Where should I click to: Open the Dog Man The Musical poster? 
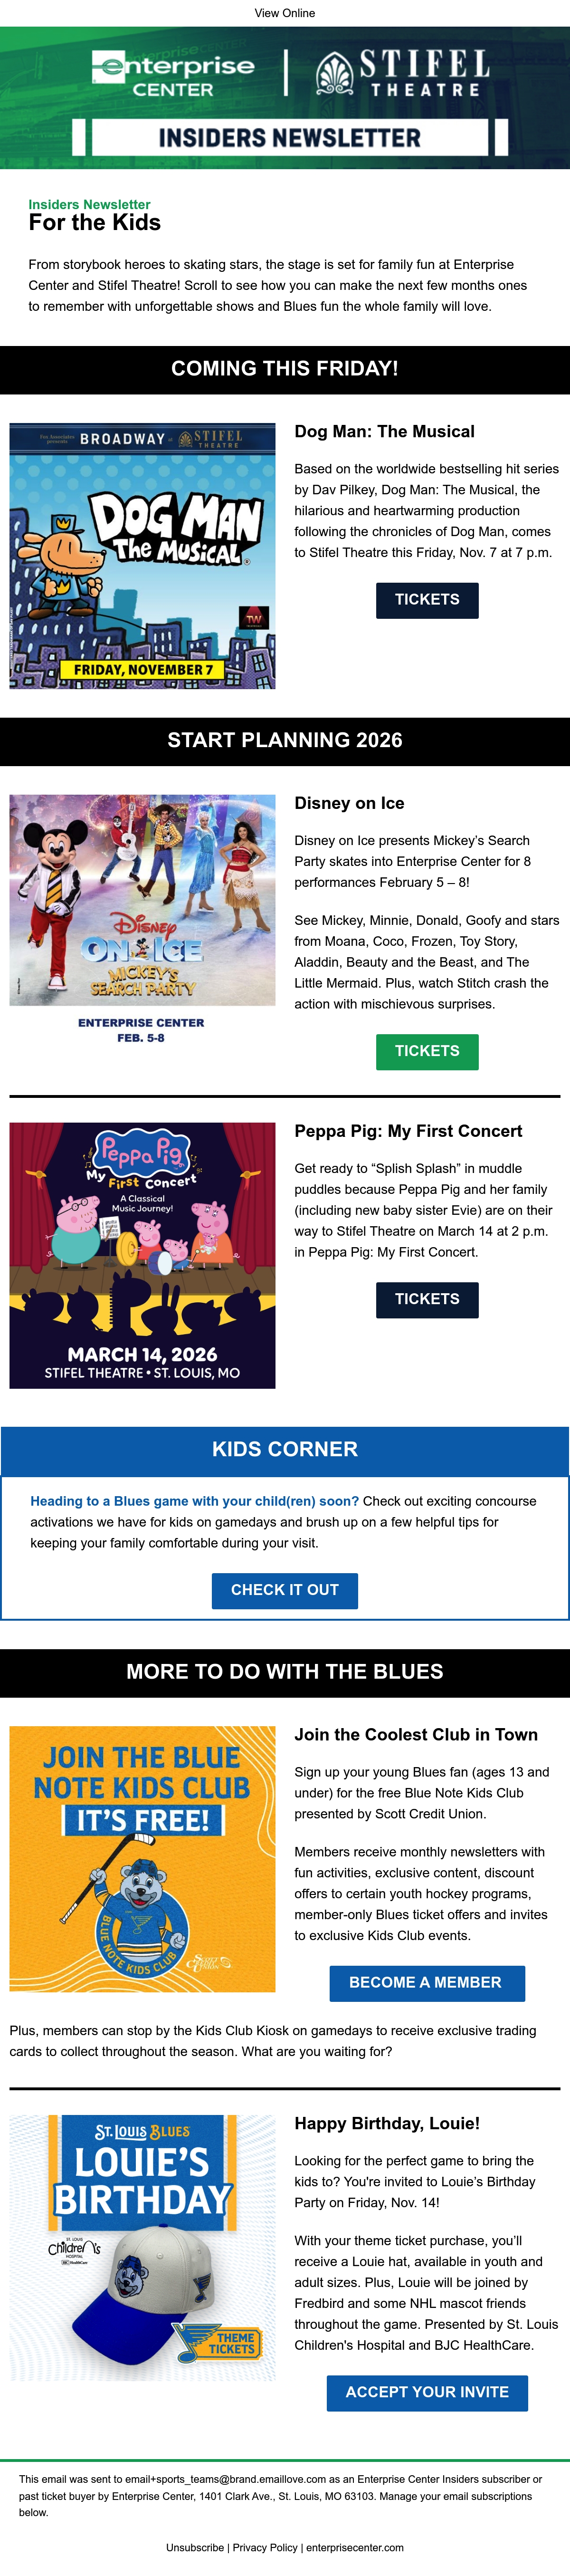pyautogui.click(x=142, y=556)
